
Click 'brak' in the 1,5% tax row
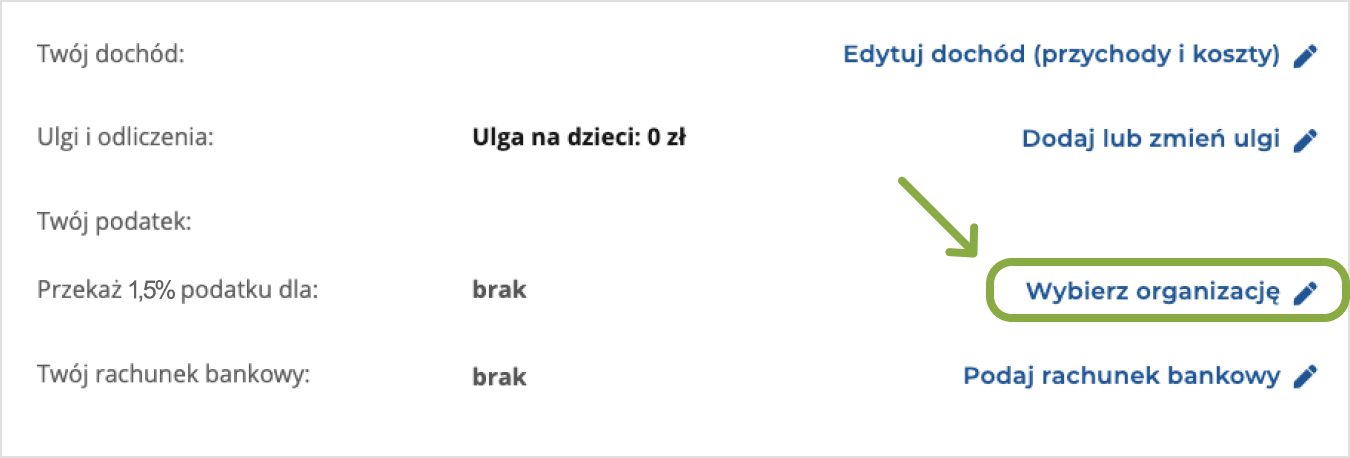point(498,291)
